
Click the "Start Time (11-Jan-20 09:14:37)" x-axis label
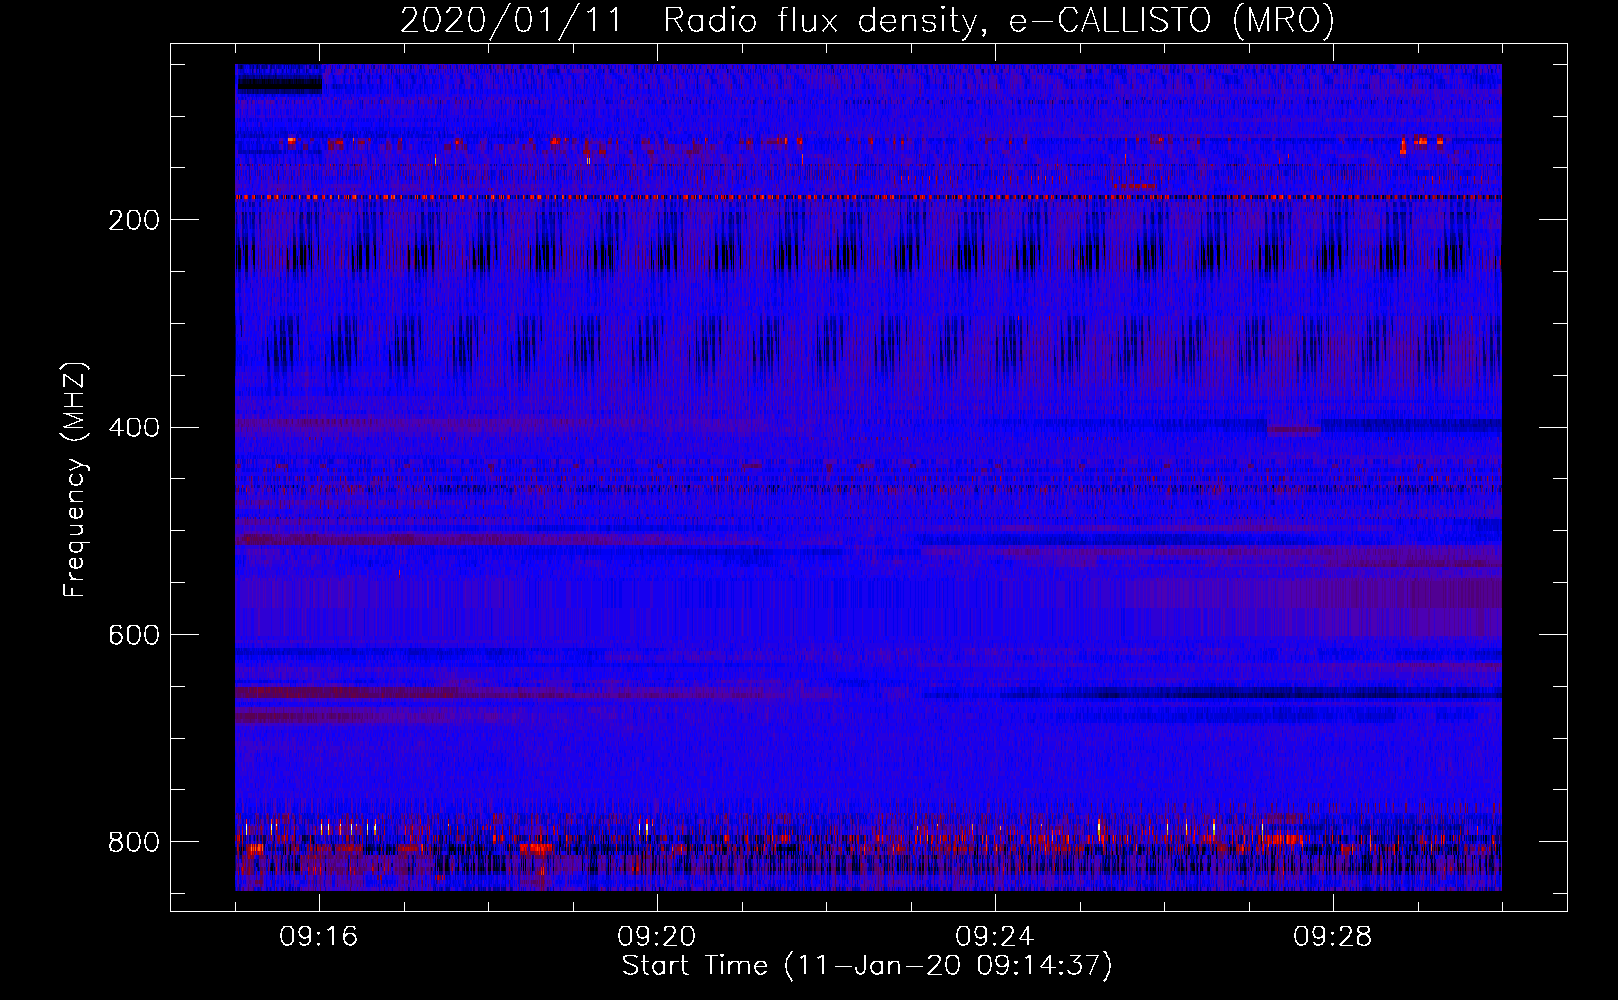pyautogui.click(x=867, y=966)
